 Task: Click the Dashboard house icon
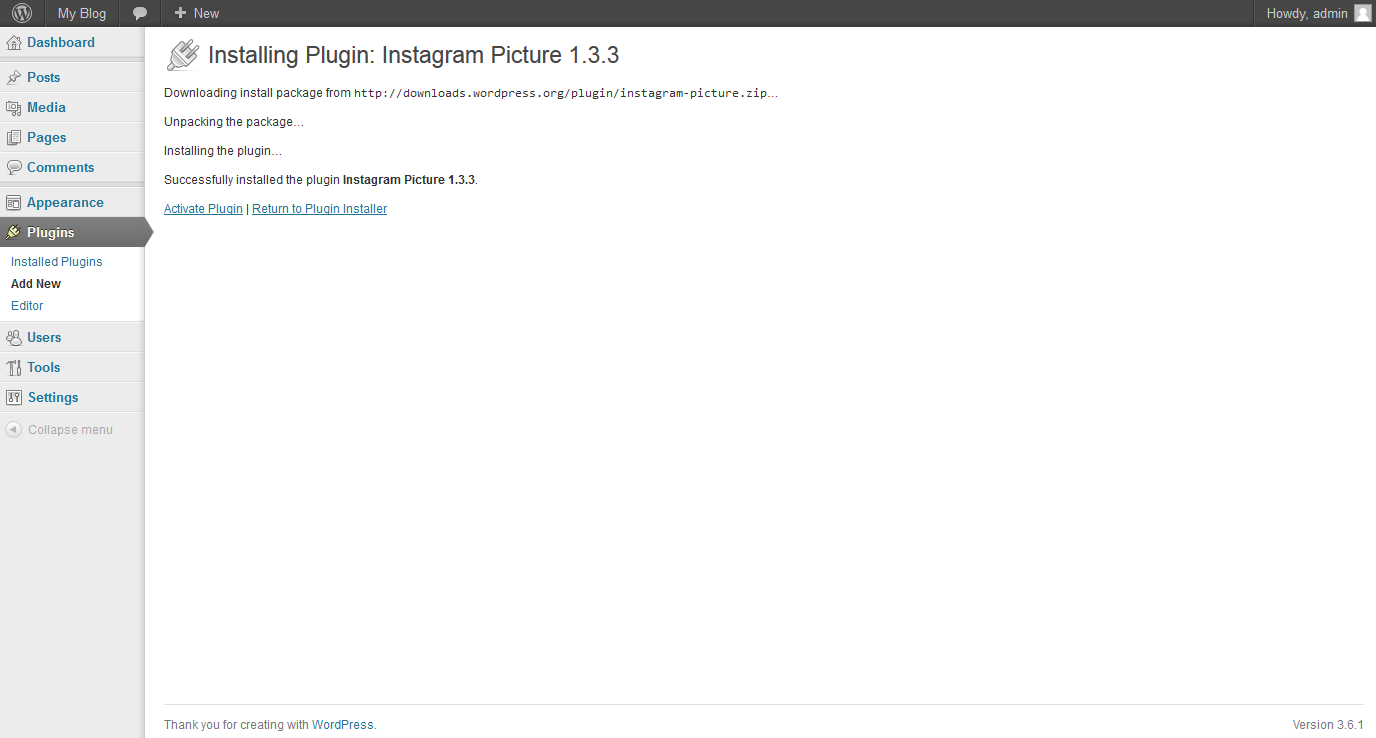[14, 43]
